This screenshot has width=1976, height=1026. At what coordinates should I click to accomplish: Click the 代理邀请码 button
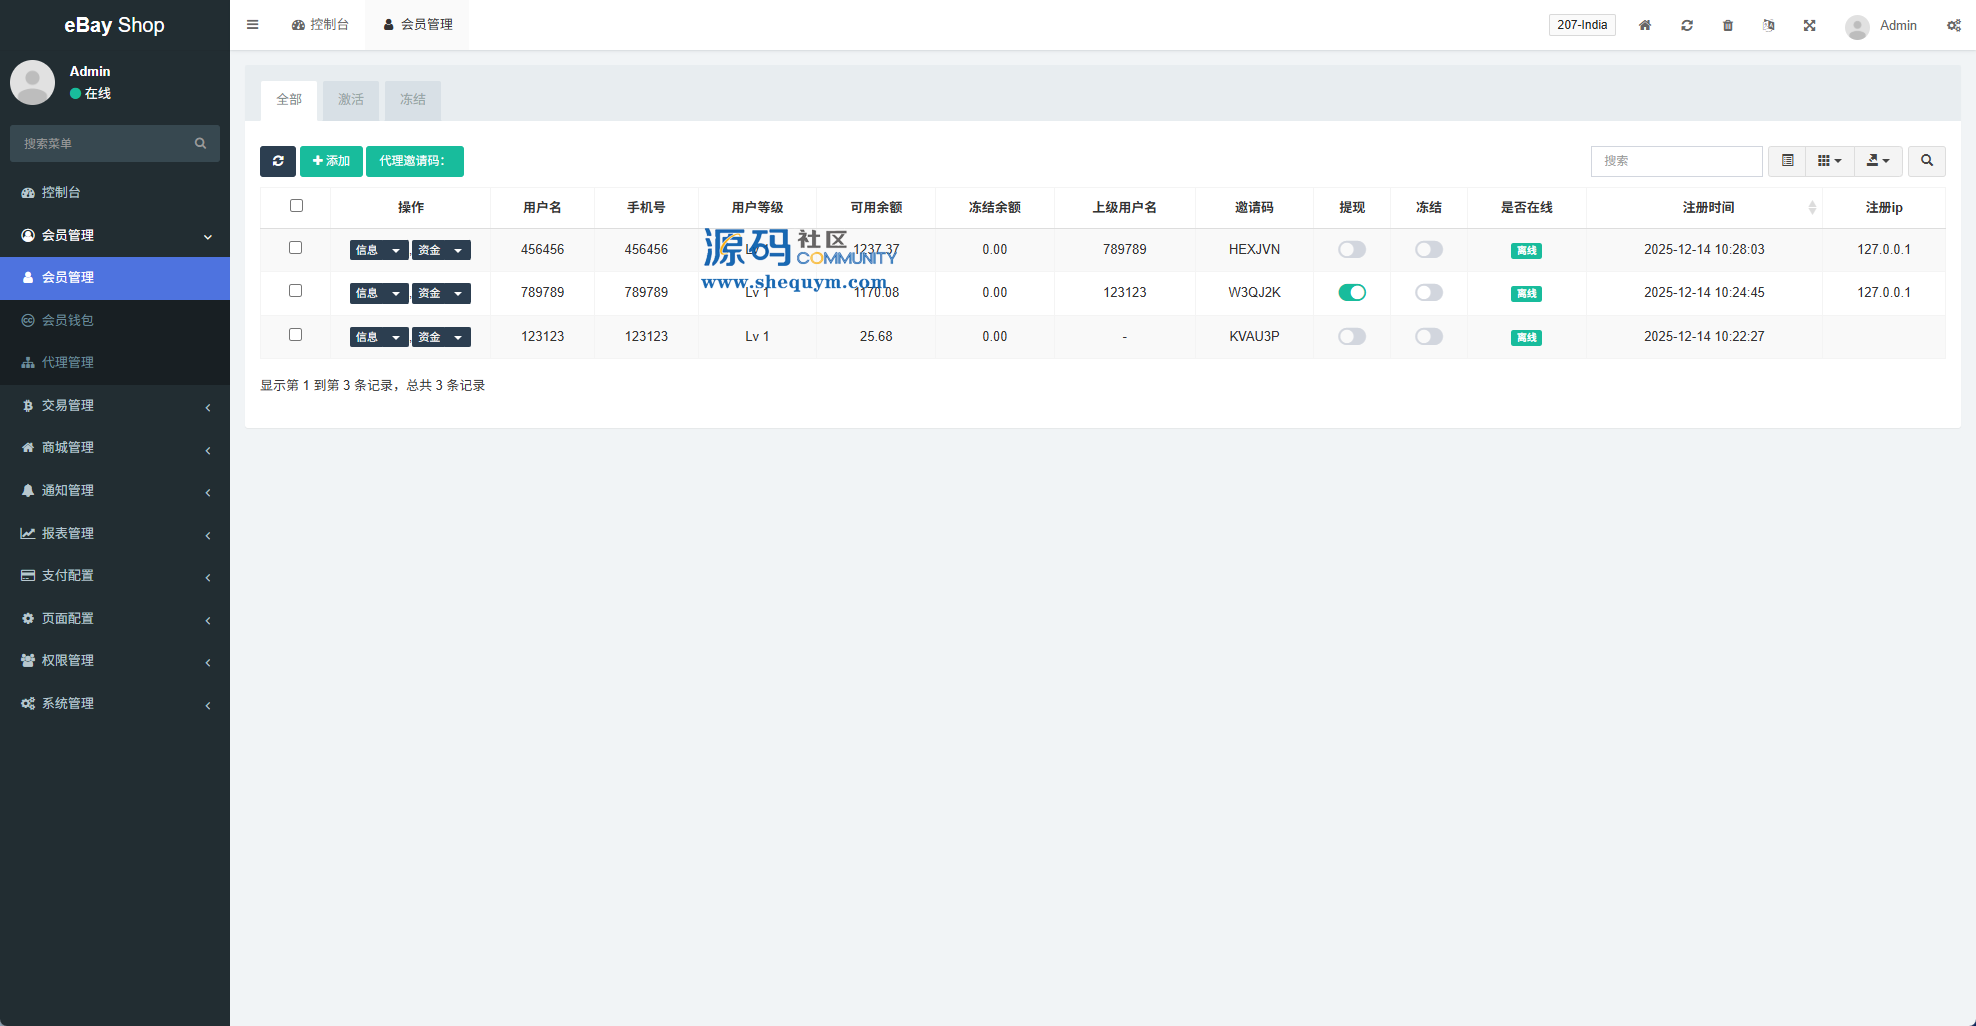(414, 161)
